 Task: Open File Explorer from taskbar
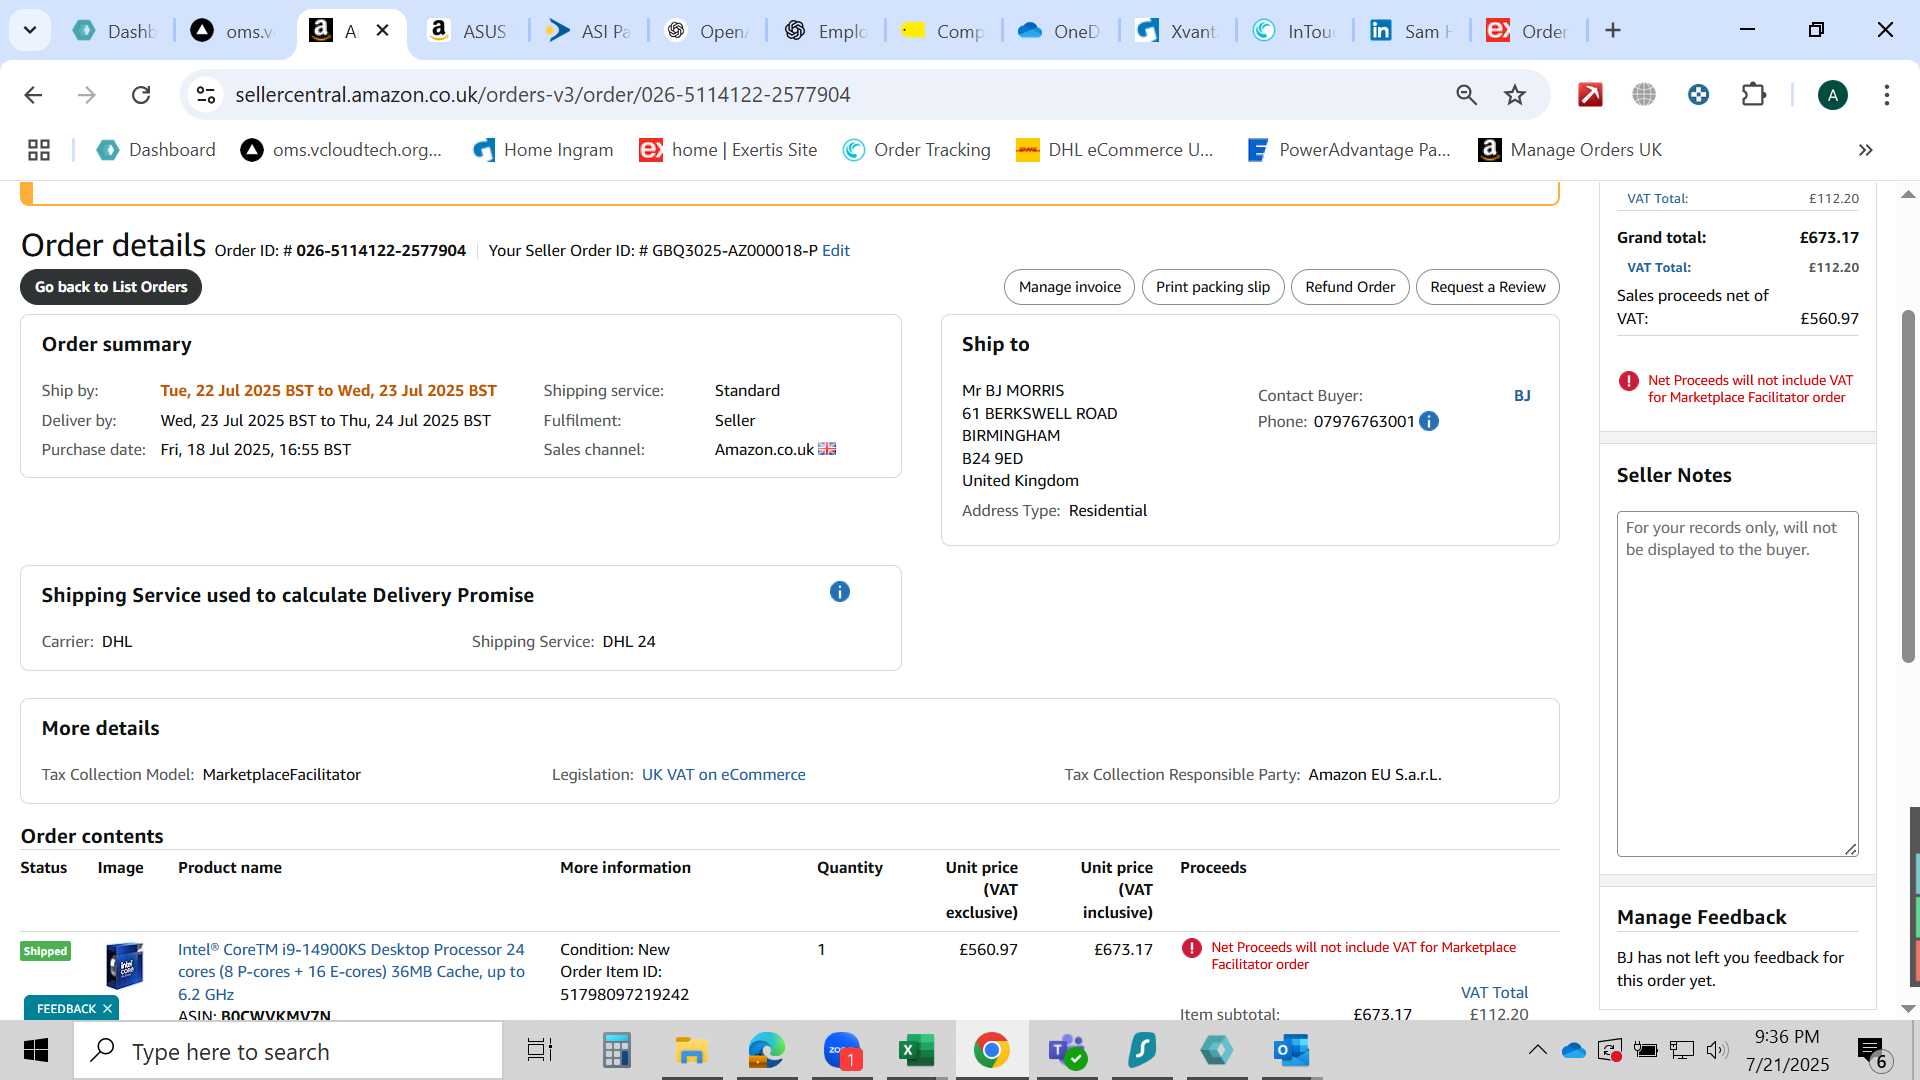pos(691,1051)
